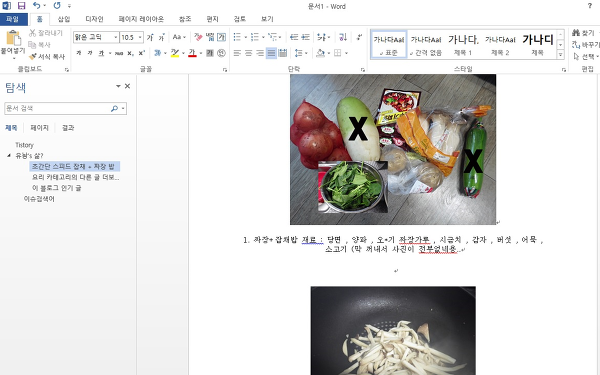Apply the 표준 (Normal) style

tap(389, 44)
